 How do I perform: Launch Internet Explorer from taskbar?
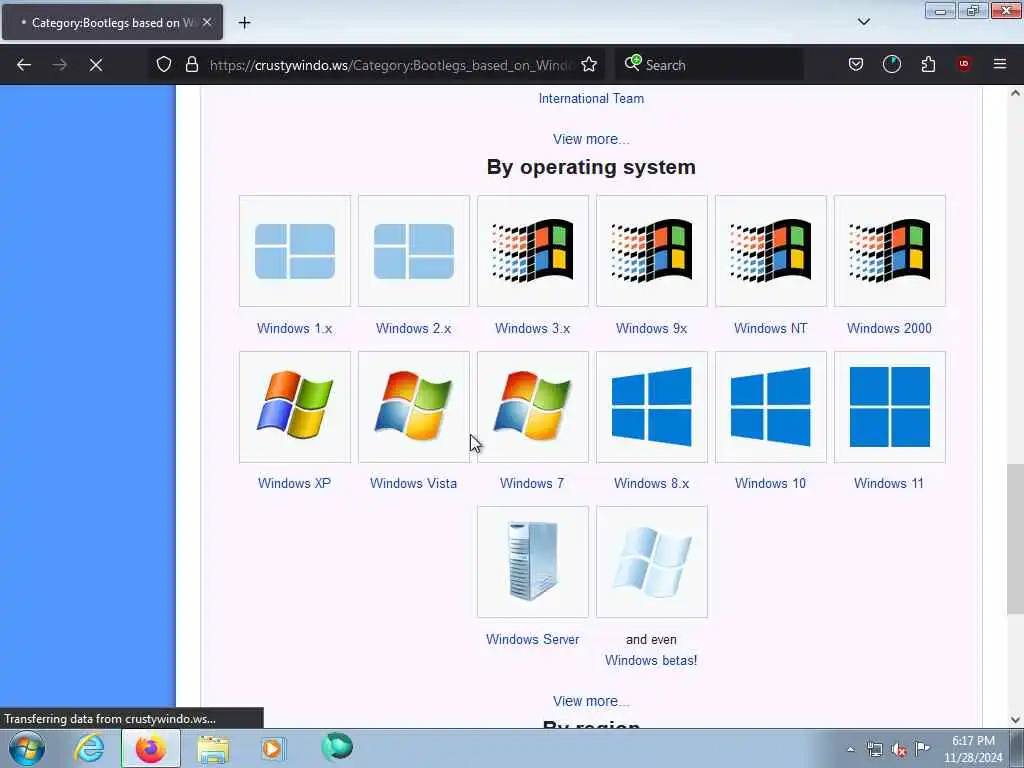[89, 748]
